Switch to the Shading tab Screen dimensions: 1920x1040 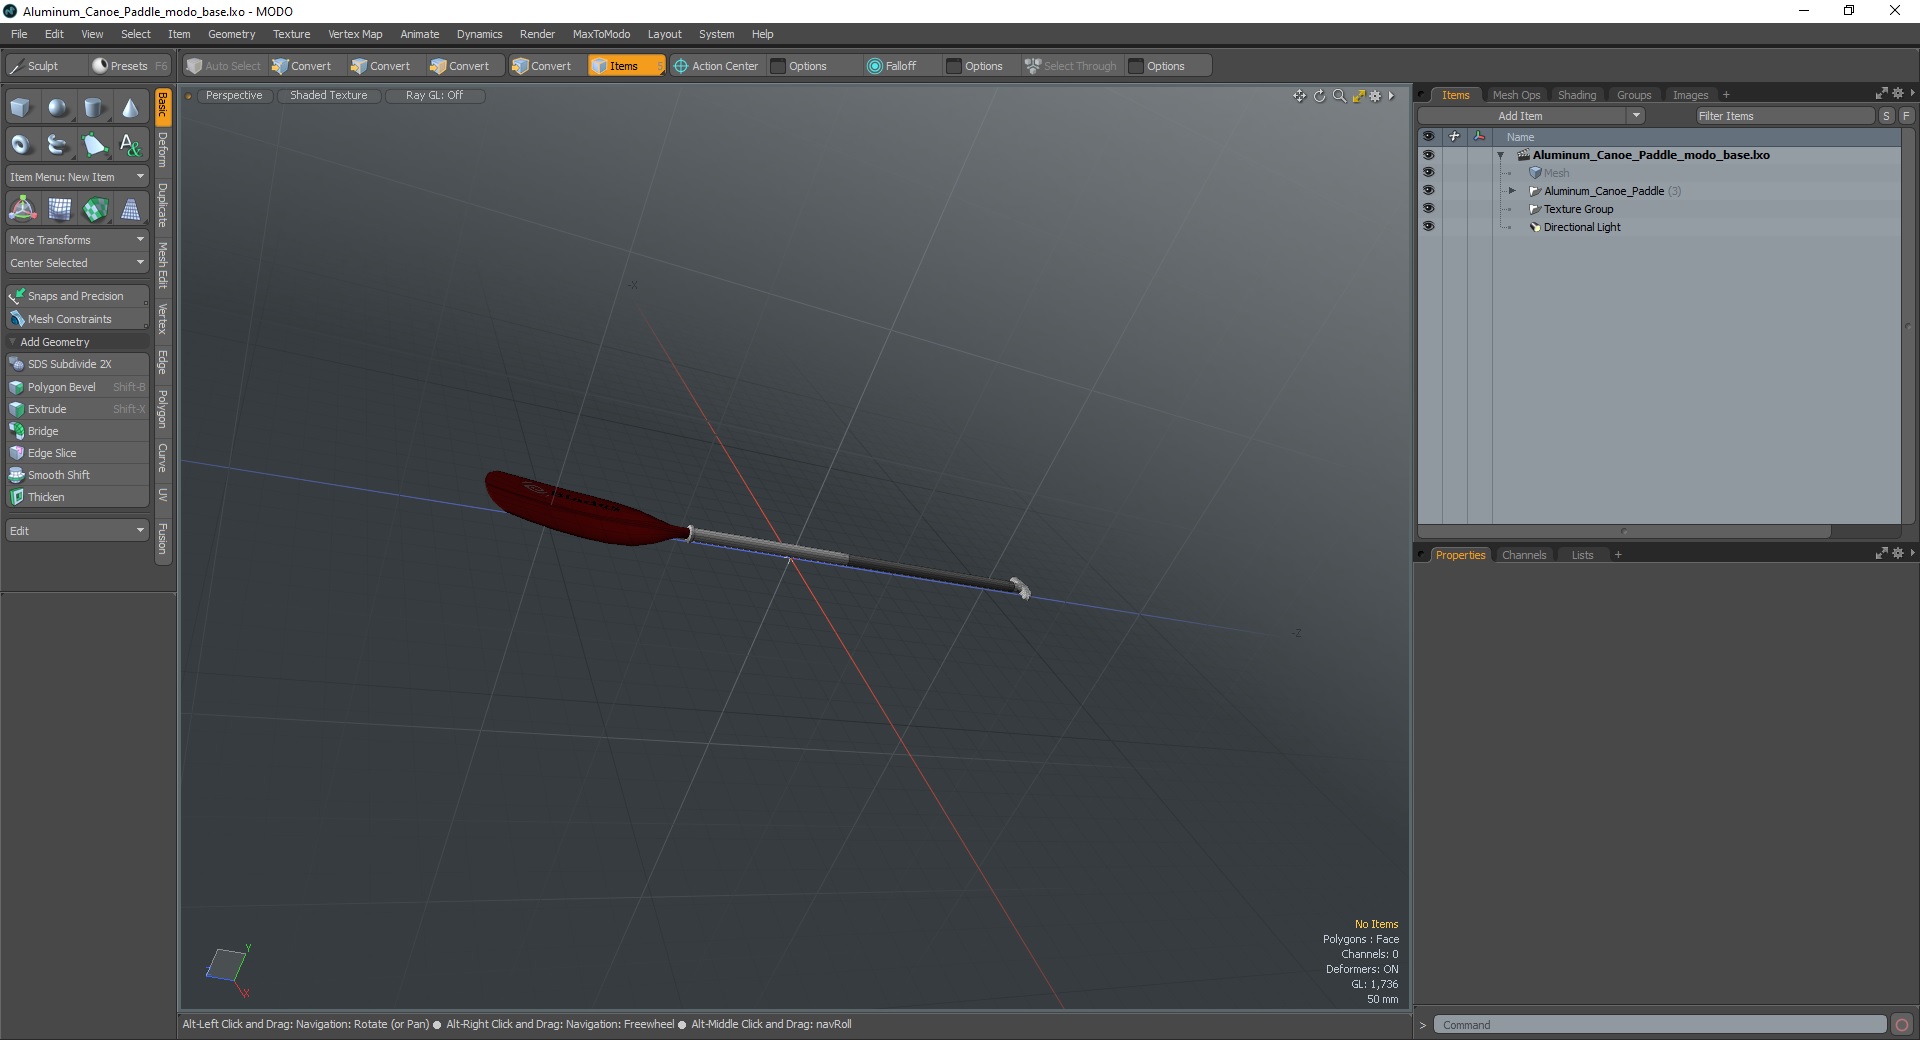1577,95
